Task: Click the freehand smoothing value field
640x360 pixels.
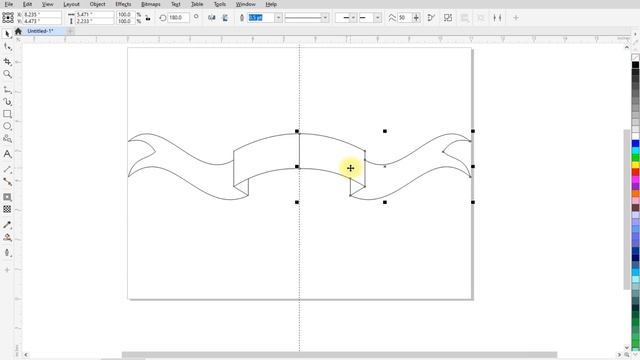Action: (404, 18)
